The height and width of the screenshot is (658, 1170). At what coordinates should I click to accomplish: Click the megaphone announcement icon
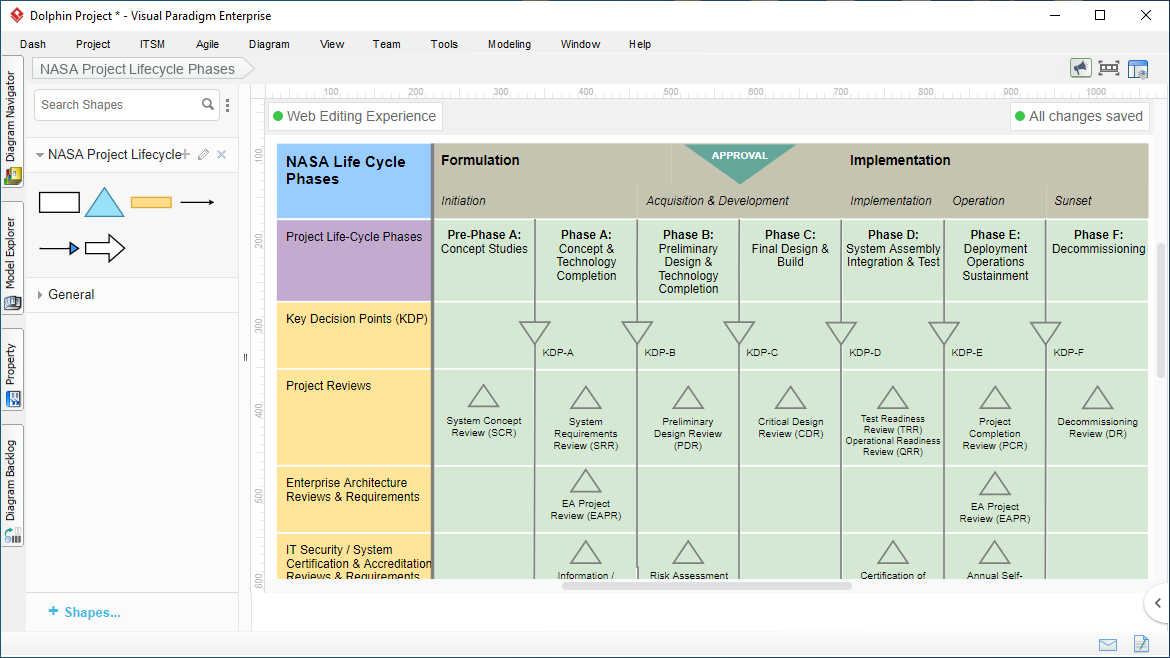(1080, 69)
